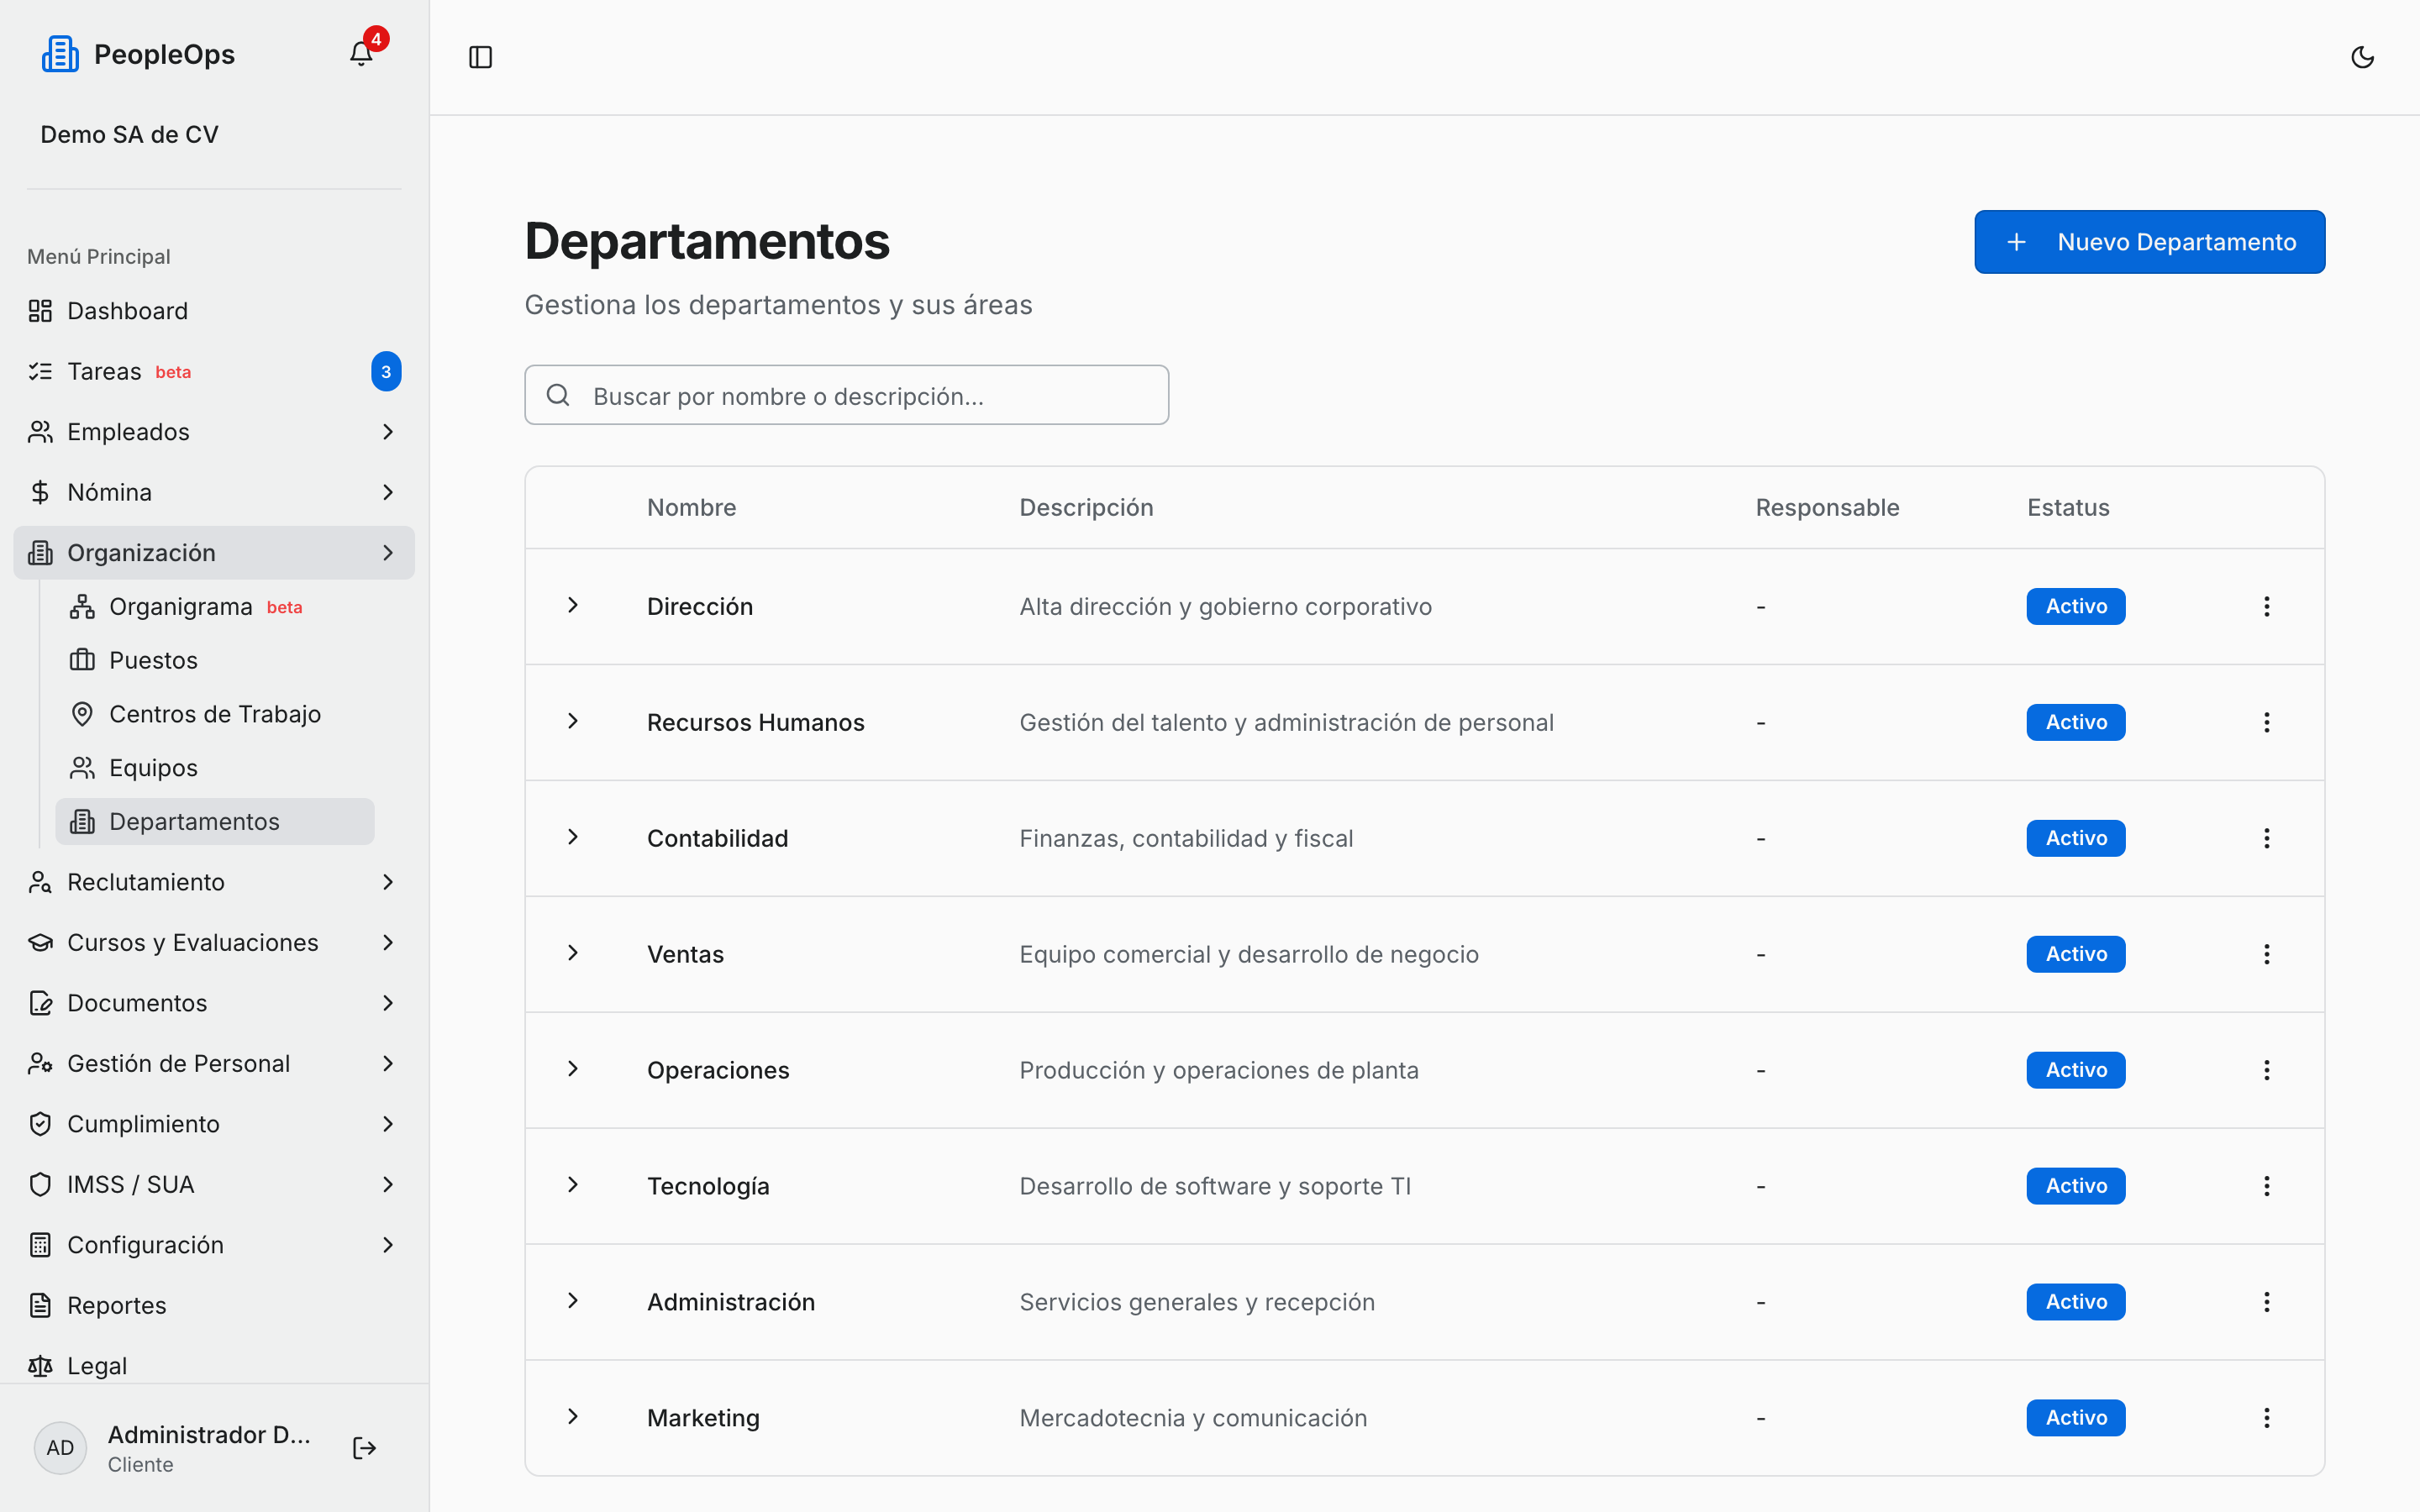2420x1512 pixels.
Task: Log out using the exit icon
Action: (x=364, y=1448)
